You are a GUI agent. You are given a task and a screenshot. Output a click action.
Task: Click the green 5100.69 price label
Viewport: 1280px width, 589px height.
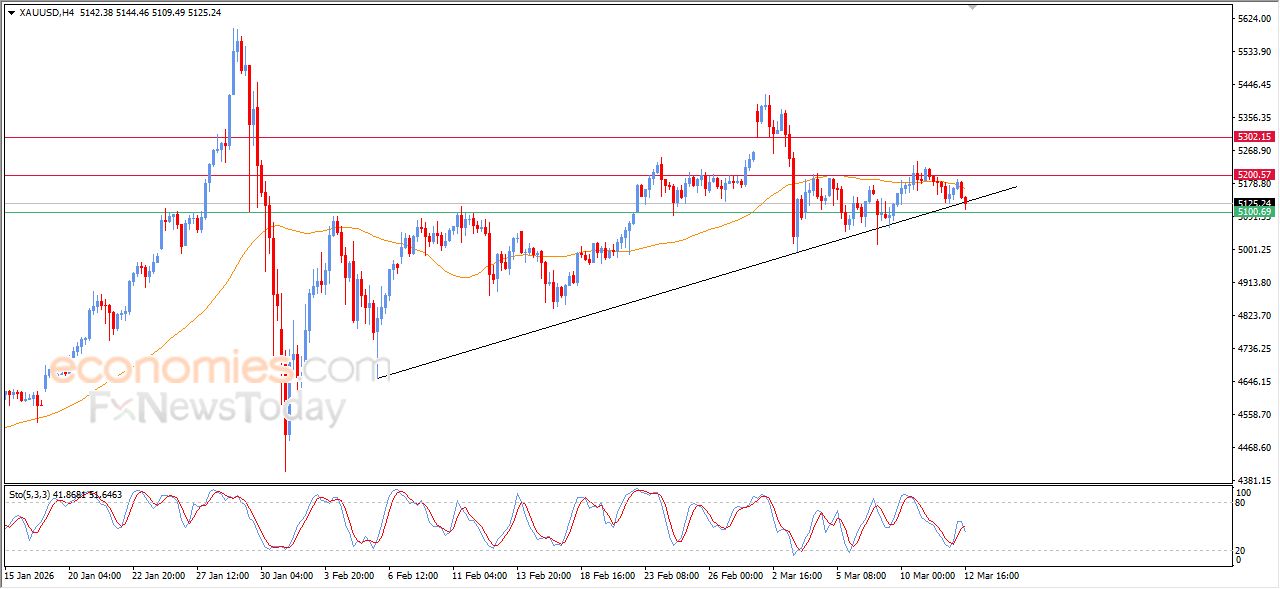click(x=1253, y=212)
